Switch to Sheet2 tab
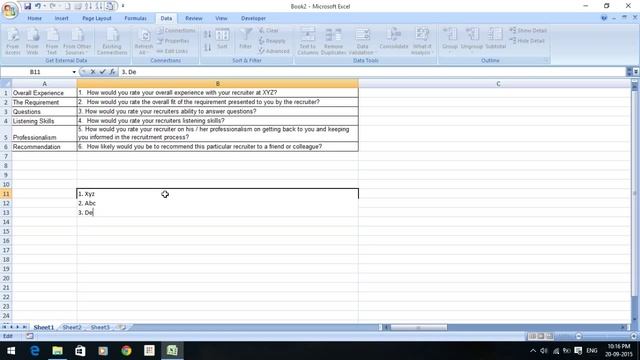The width and height of the screenshot is (640, 360). click(x=72, y=327)
